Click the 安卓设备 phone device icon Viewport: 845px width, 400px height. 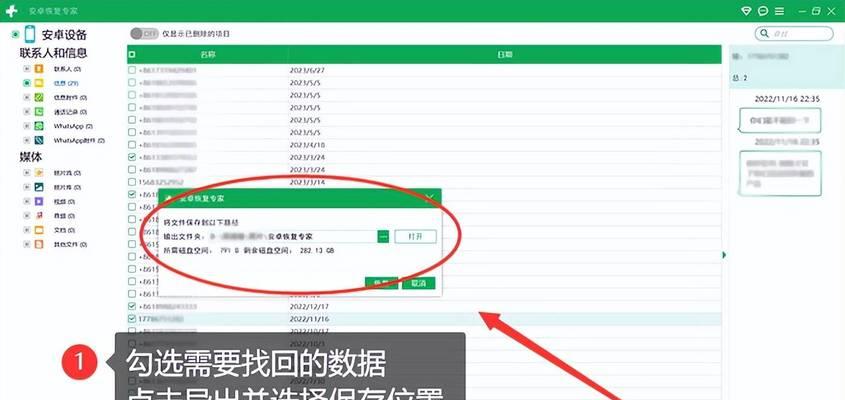30,35
